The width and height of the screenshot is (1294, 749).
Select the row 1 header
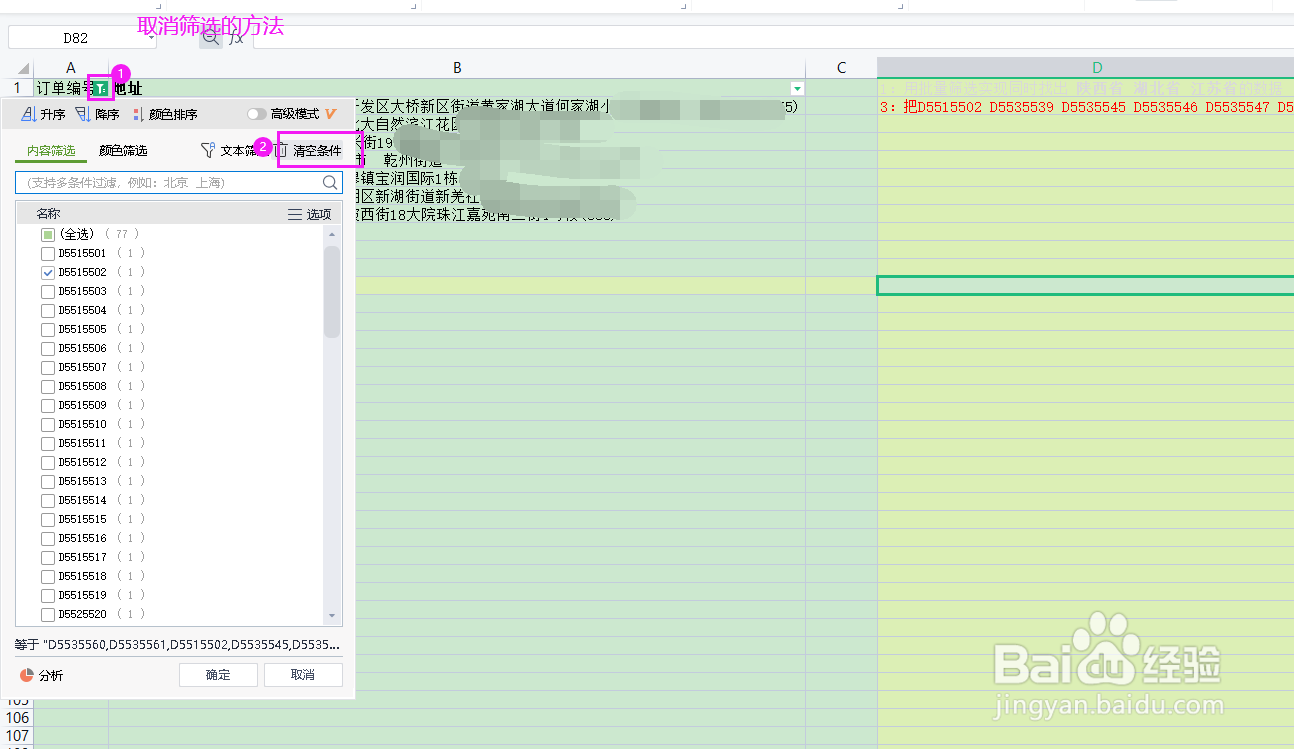(x=17, y=88)
